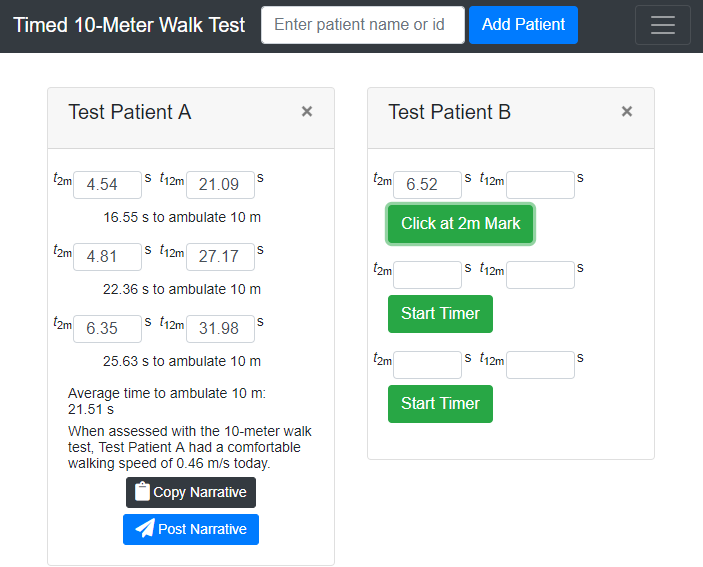This screenshot has width=703, height=567.
Task: Select Patient A's t12m field showing 27.17
Action: tap(220, 256)
